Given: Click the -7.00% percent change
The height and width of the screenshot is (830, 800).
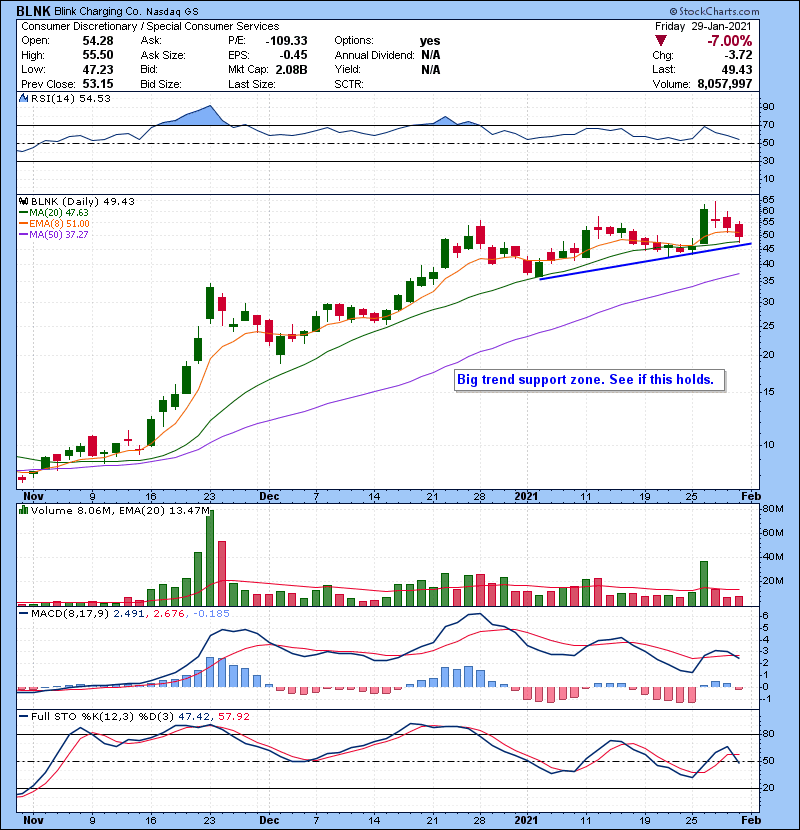Looking at the screenshot, I should 730,41.
